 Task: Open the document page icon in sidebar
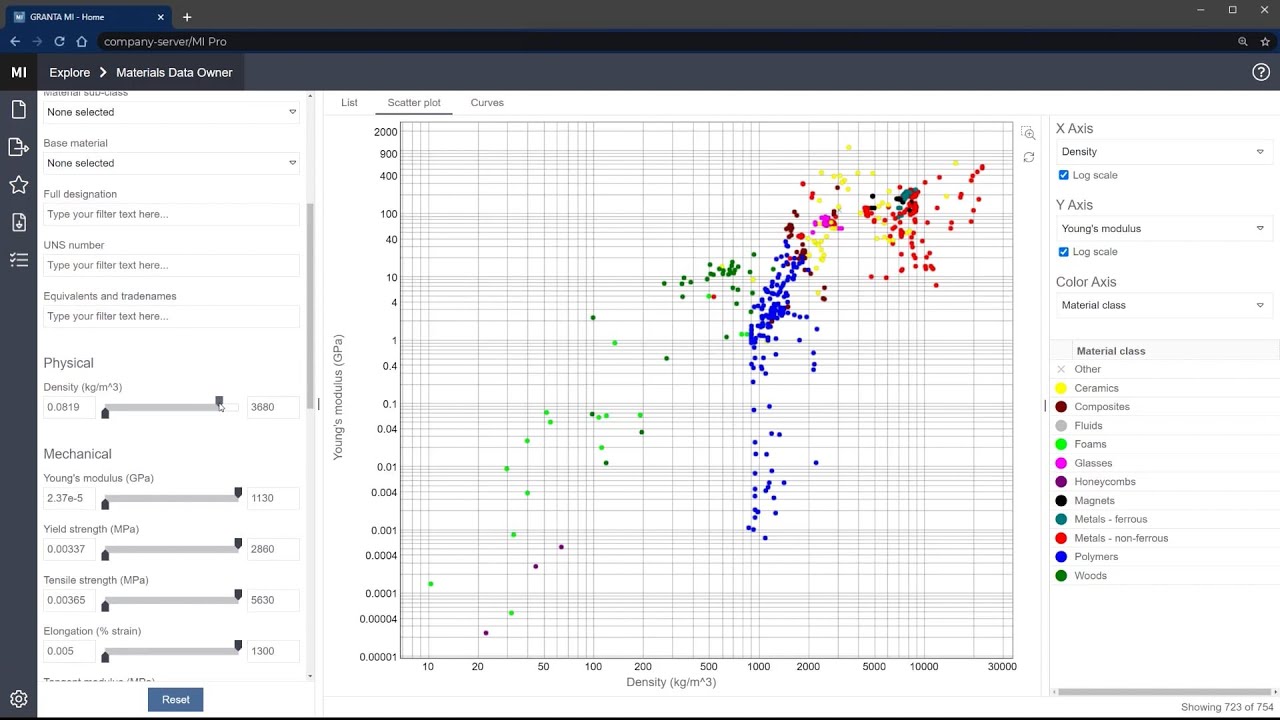point(18,110)
